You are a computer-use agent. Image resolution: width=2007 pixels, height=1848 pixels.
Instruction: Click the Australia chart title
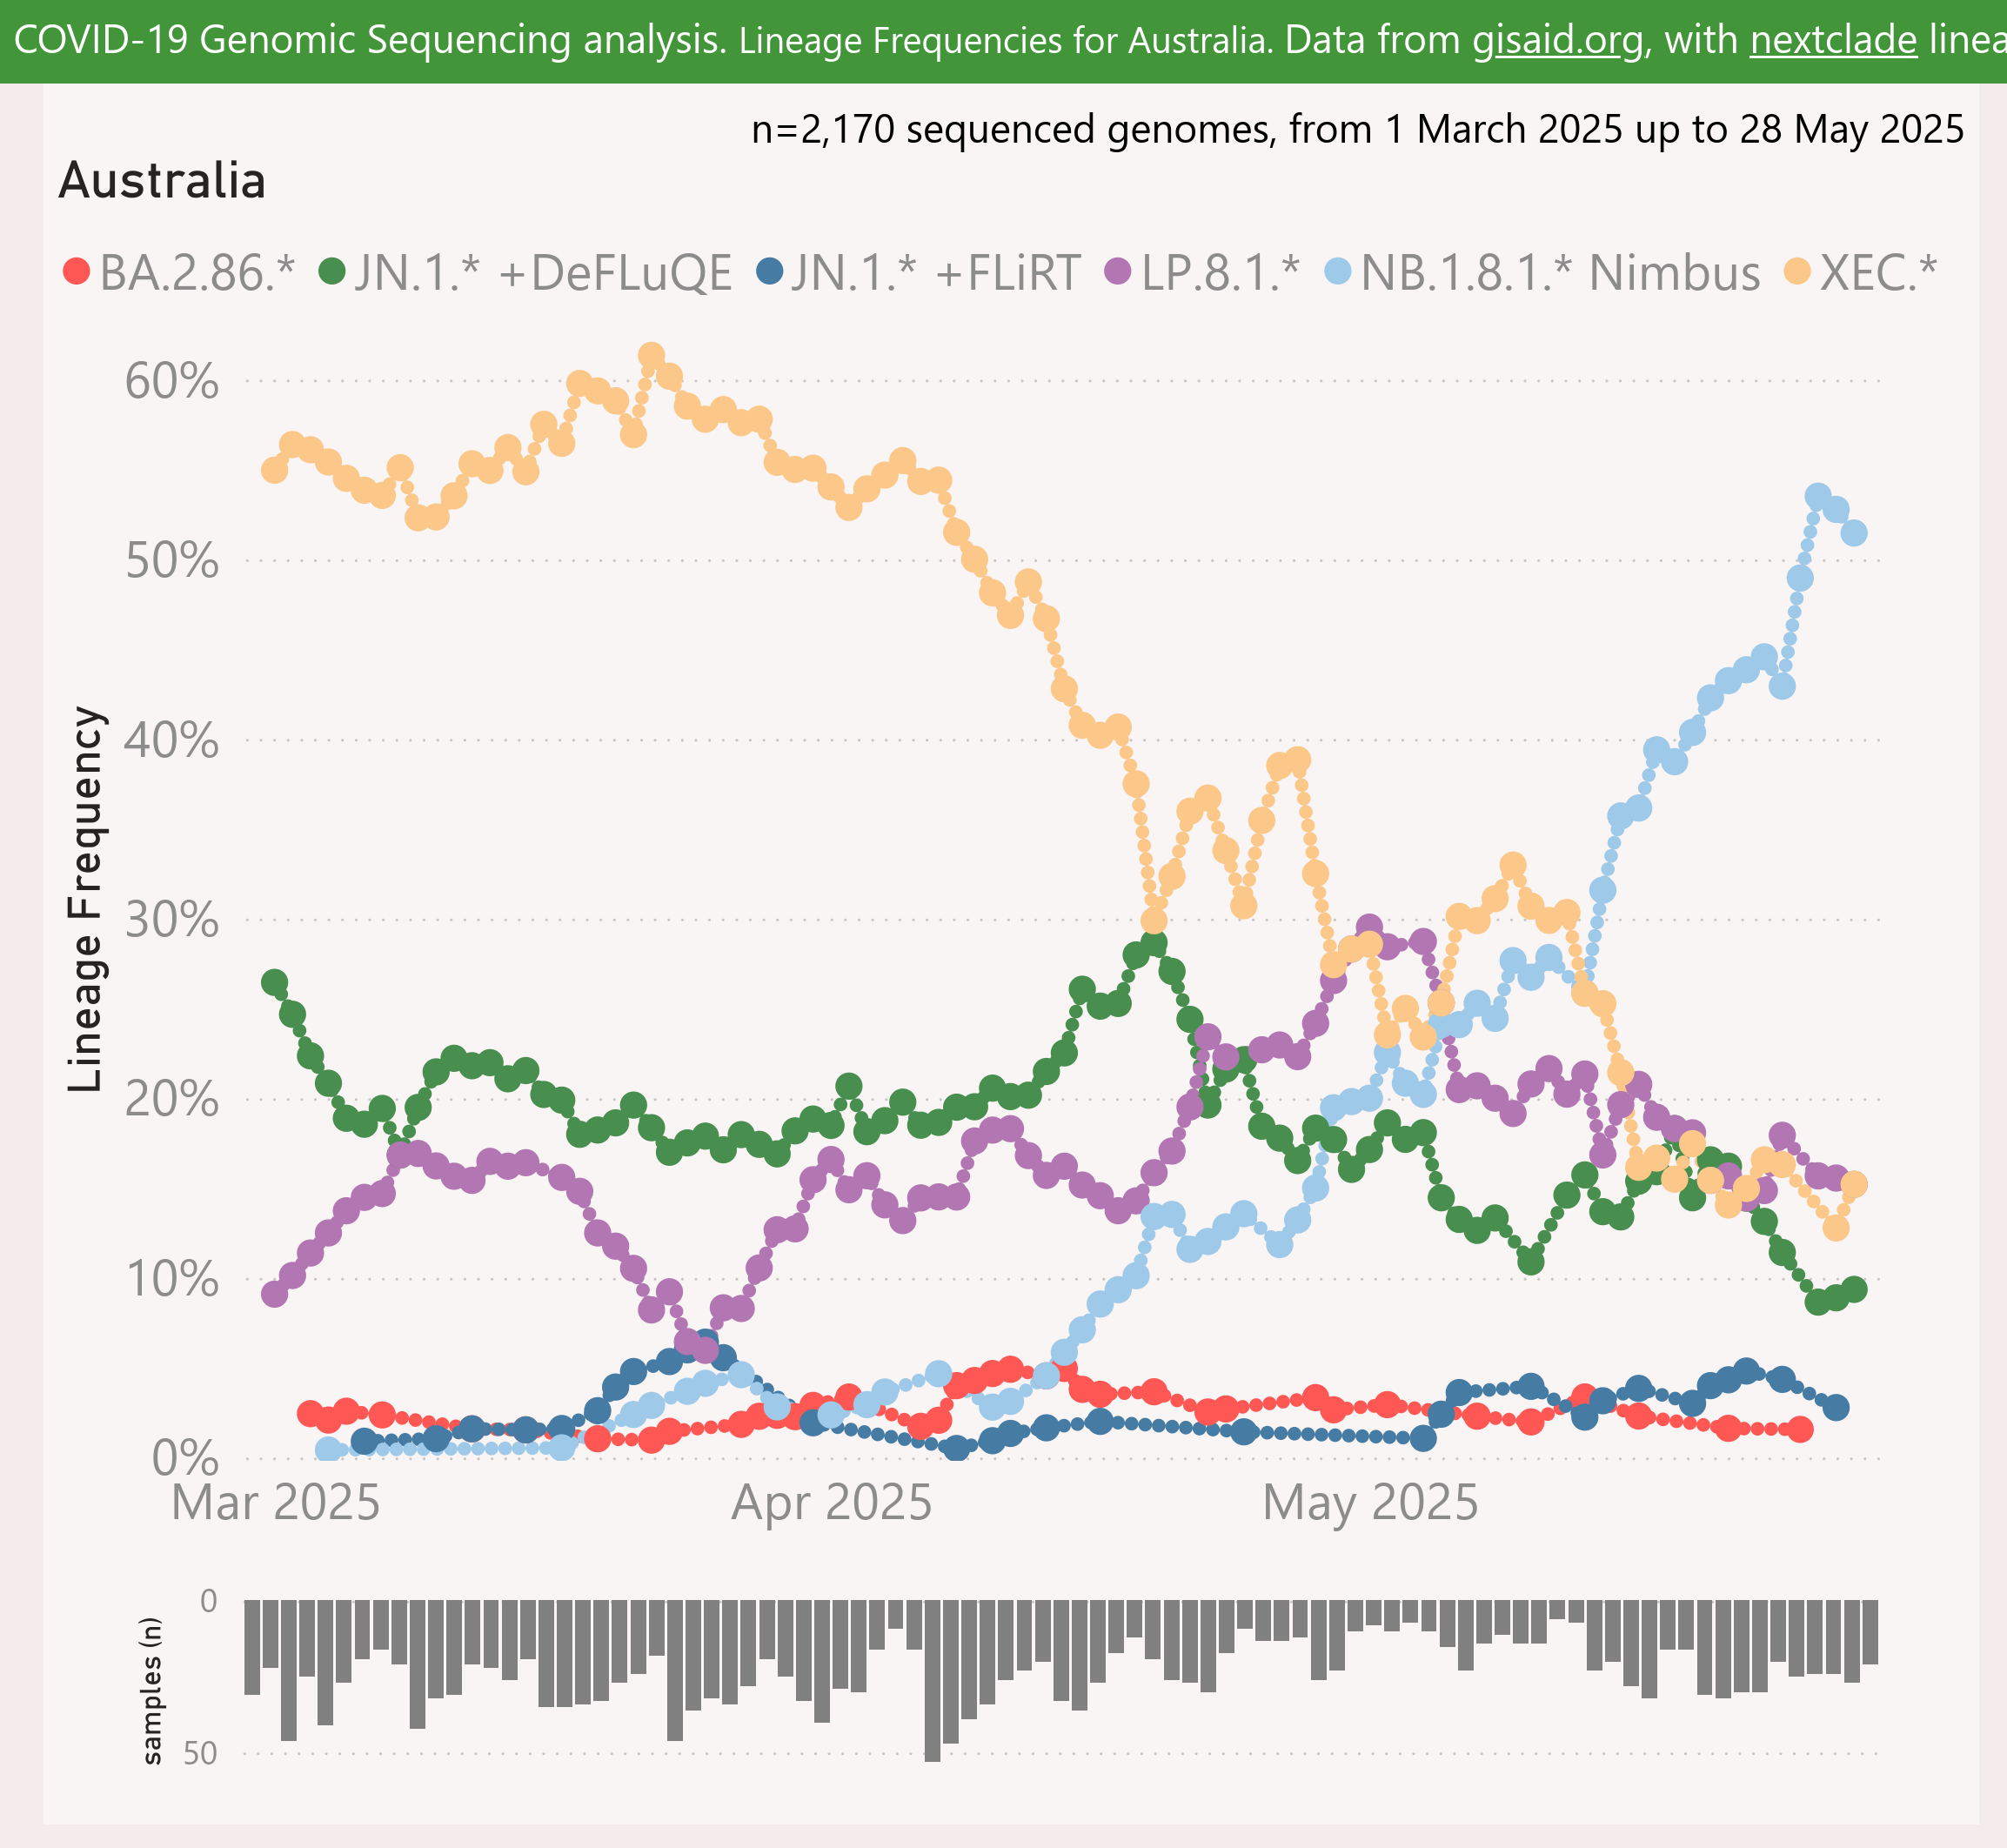162,181
